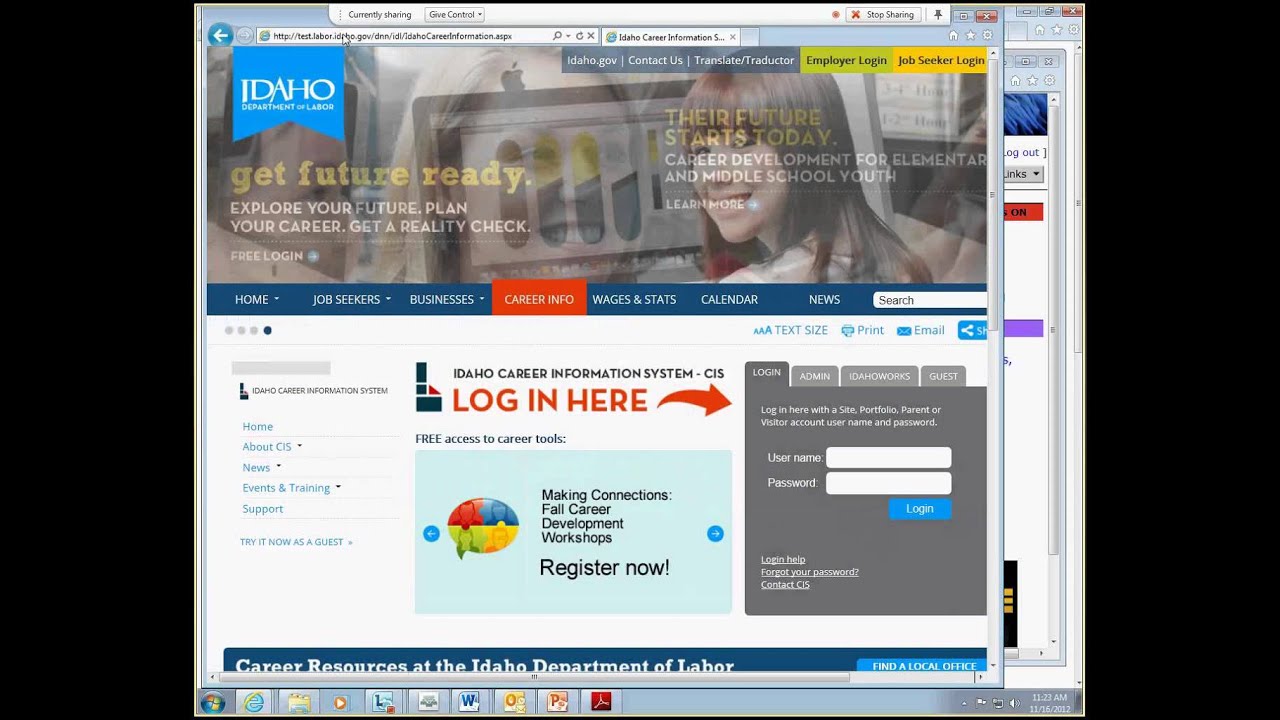Expand the BUSINESSES navigation menu
This screenshot has width=1280, height=720.
[x=447, y=299]
